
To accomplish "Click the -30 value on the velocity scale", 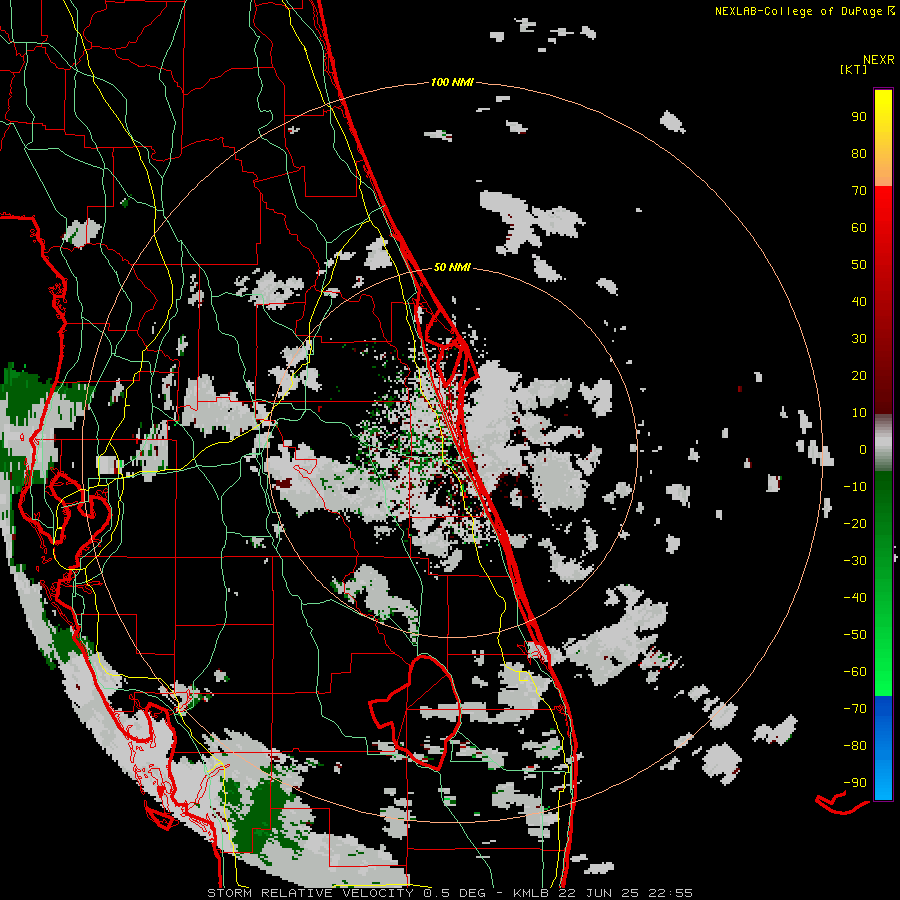I will (855, 561).
